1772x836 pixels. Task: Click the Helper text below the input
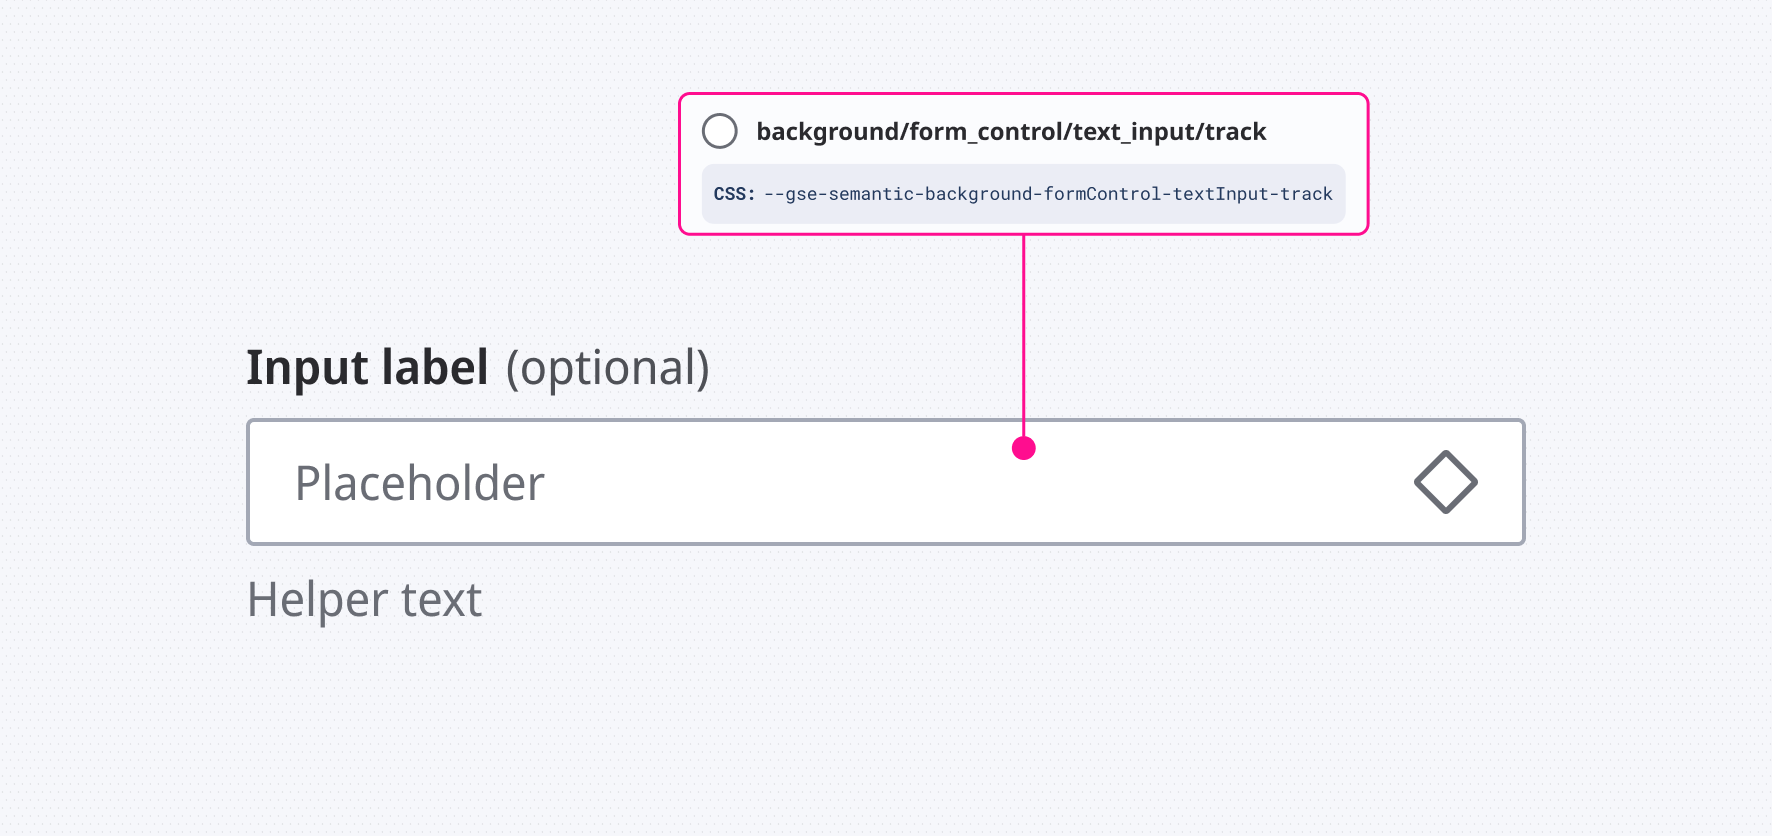(364, 599)
